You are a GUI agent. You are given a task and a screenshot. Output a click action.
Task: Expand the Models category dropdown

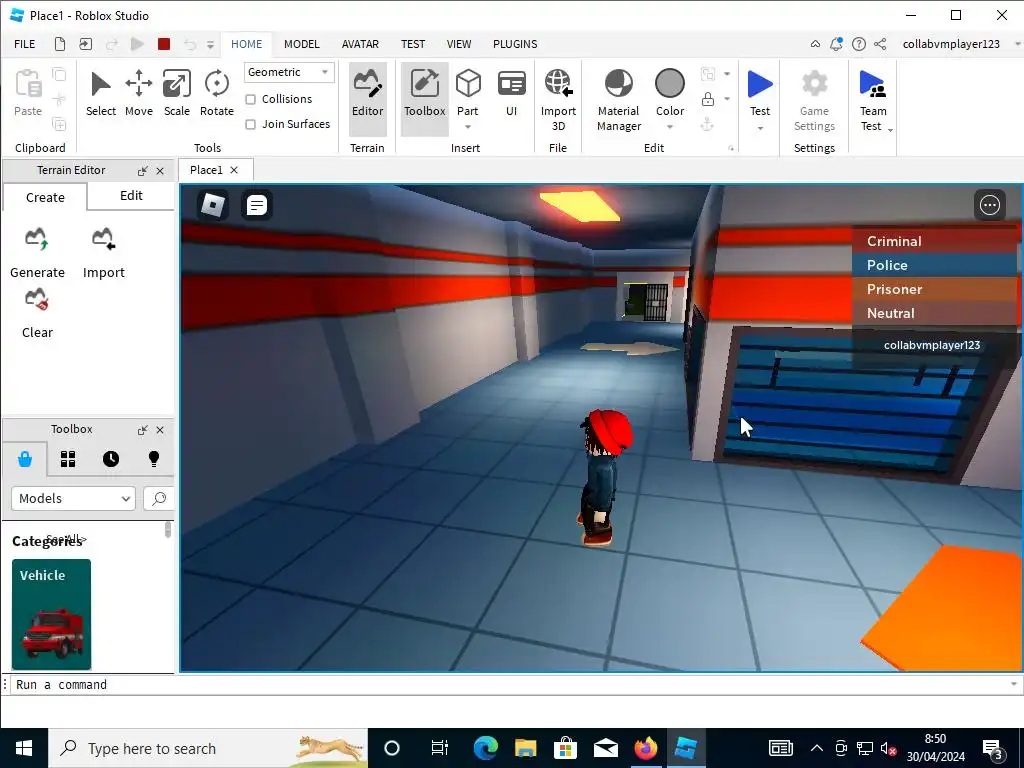click(73, 498)
